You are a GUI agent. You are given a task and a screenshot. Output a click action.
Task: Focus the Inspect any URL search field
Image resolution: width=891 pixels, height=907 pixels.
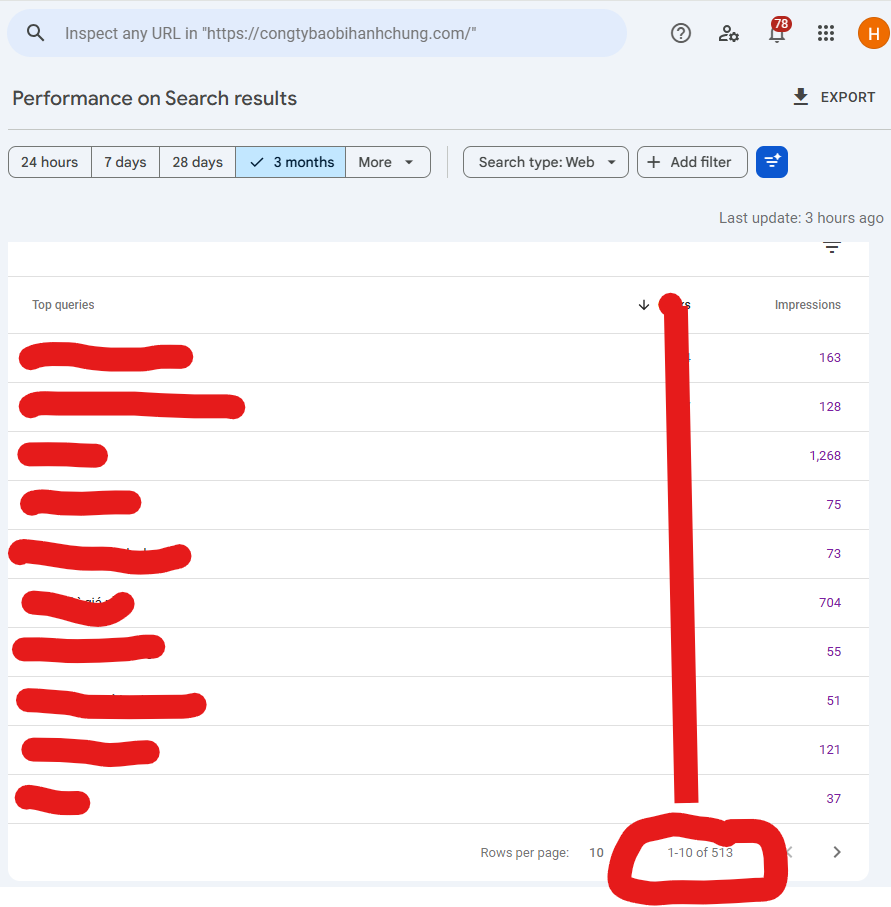pyautogui.click(x=317, y=34)
